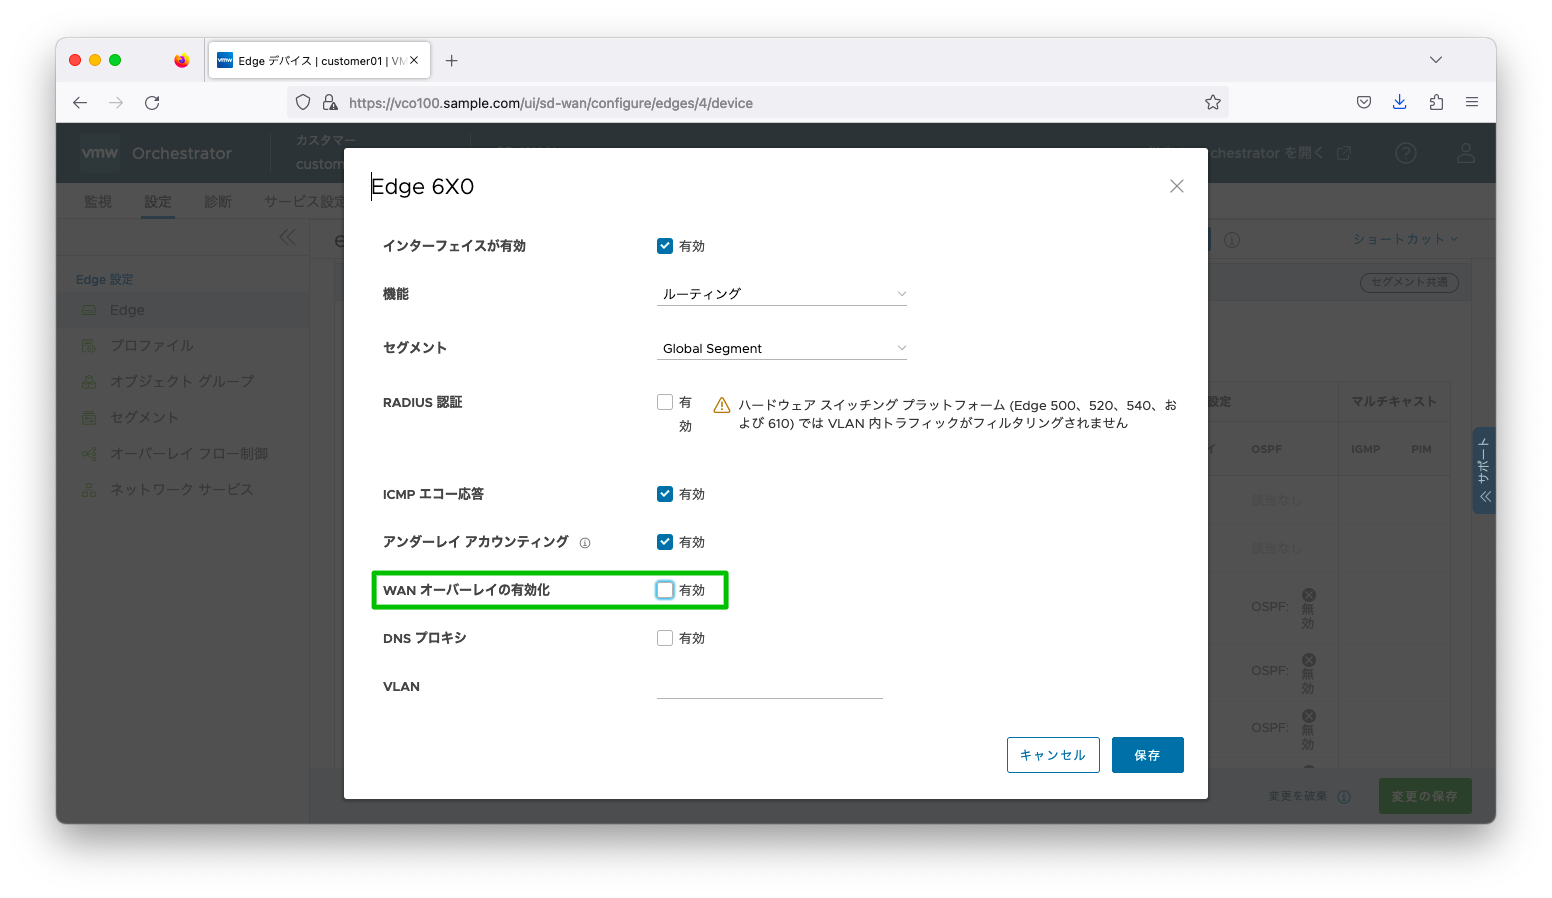The image size is (1552, 898).
Task: Open the browser tab list chevron
Action: [1435, 60]
